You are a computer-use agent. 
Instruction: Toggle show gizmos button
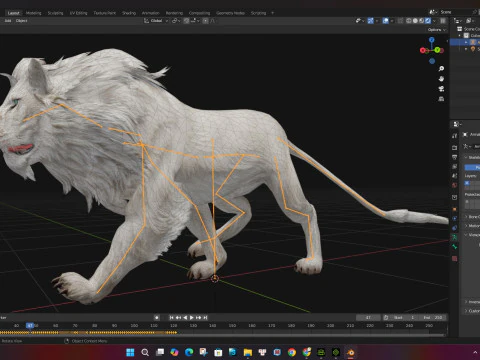point(370,21)
